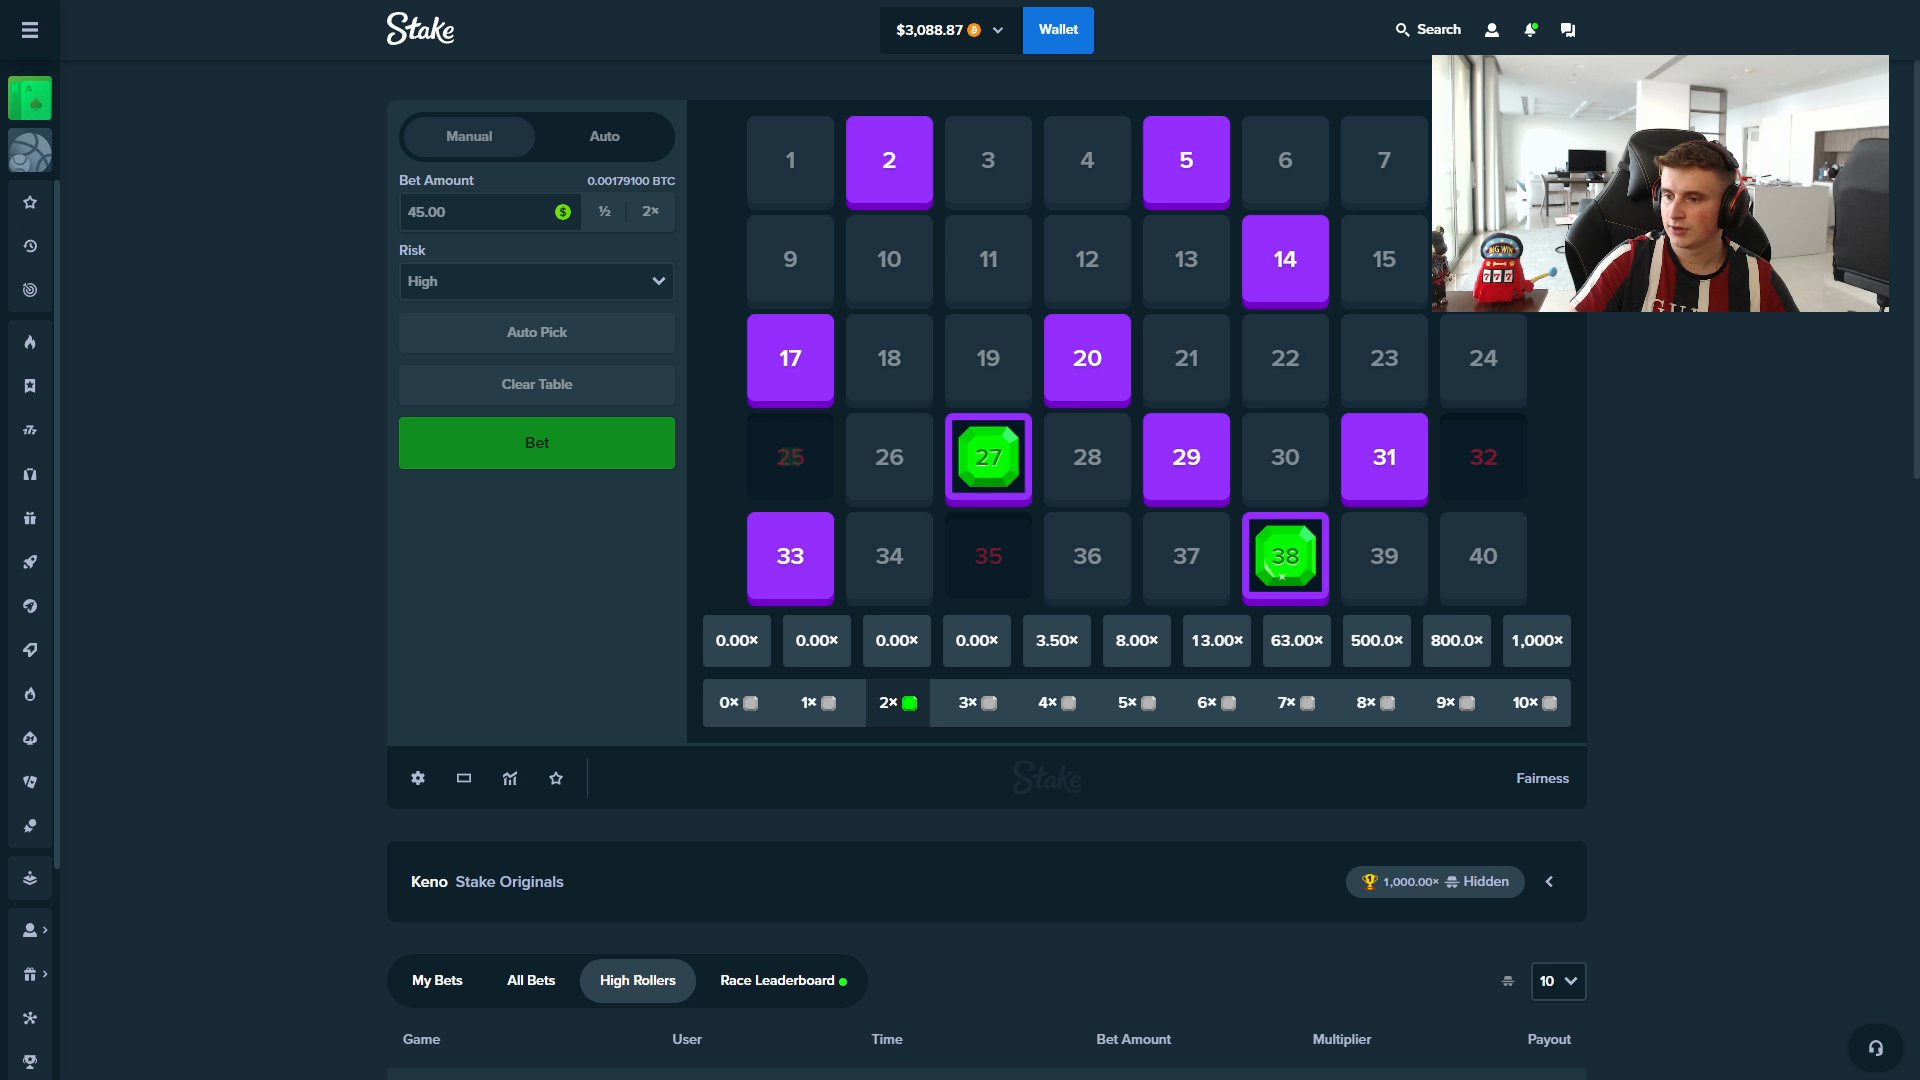Open game settings gear icon

coord(418,778)
